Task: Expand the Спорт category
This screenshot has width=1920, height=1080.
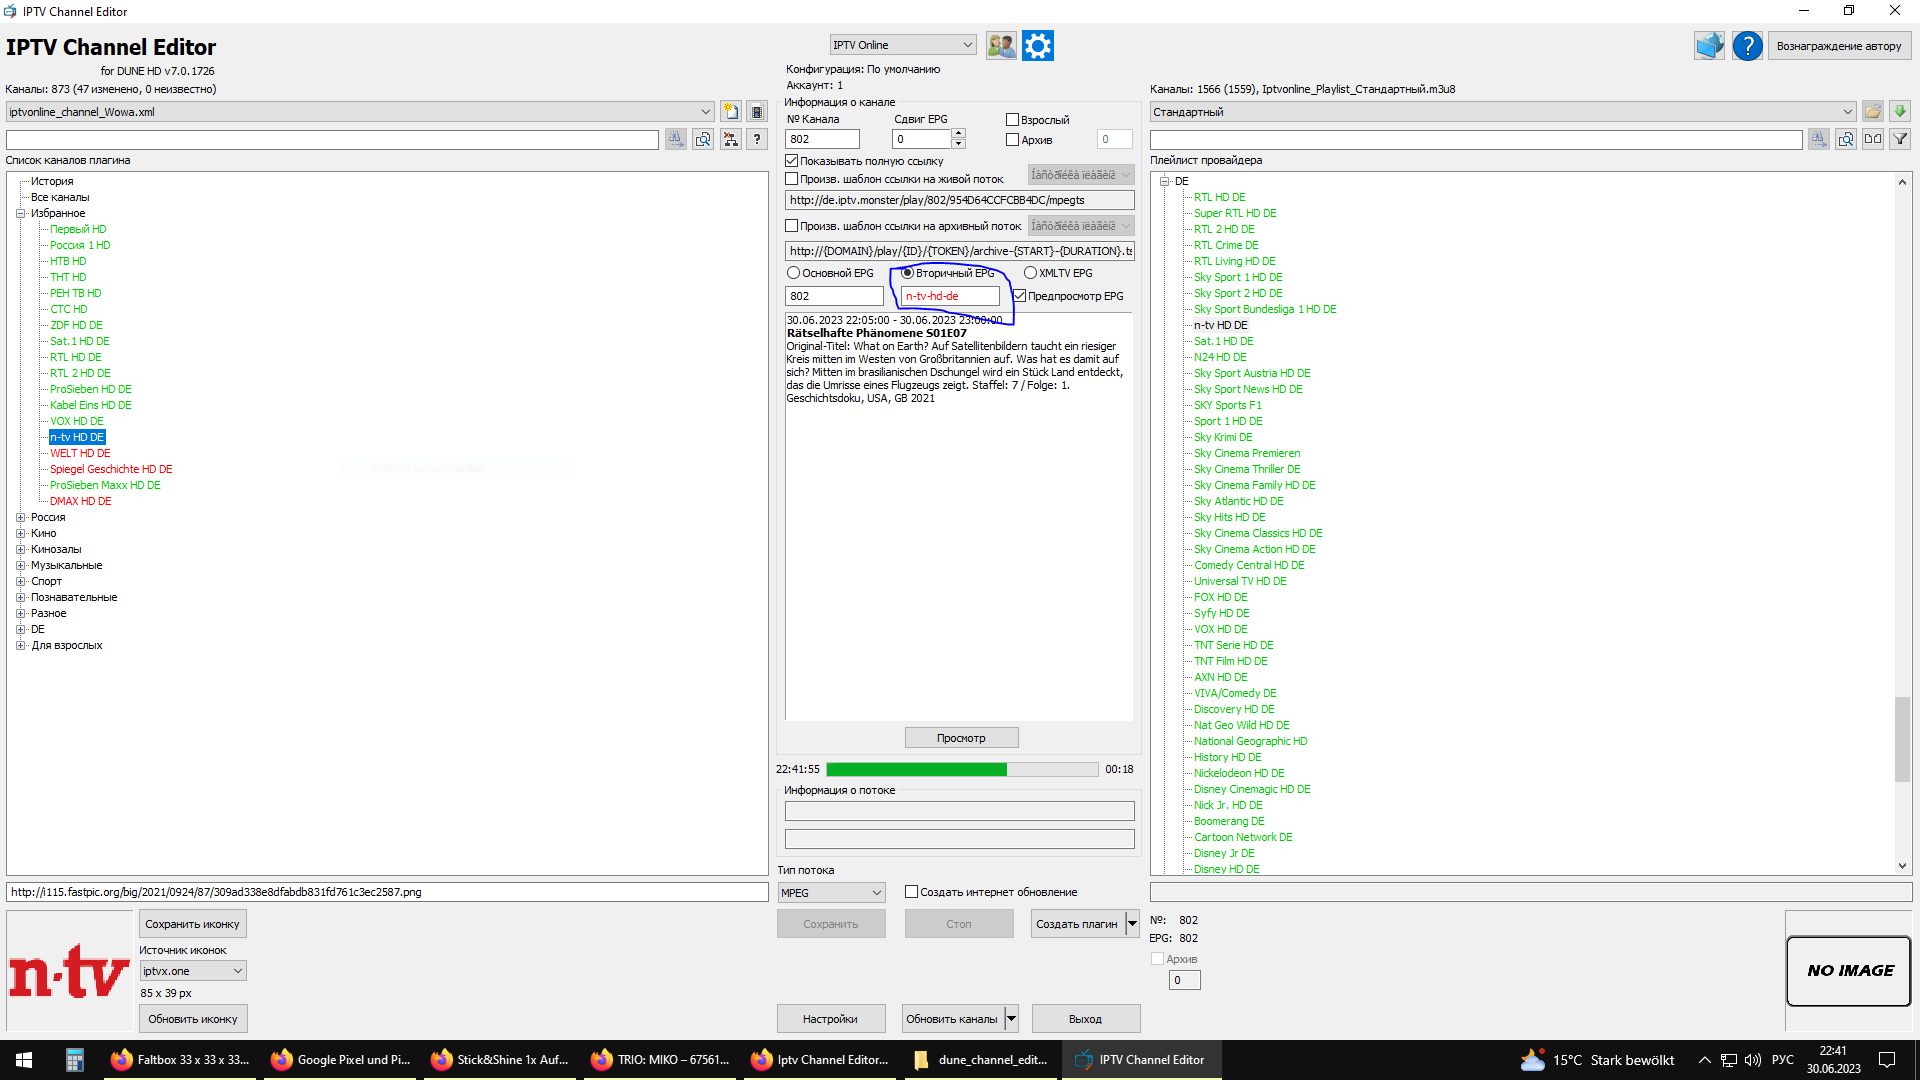Action: (x=20, y=581)
